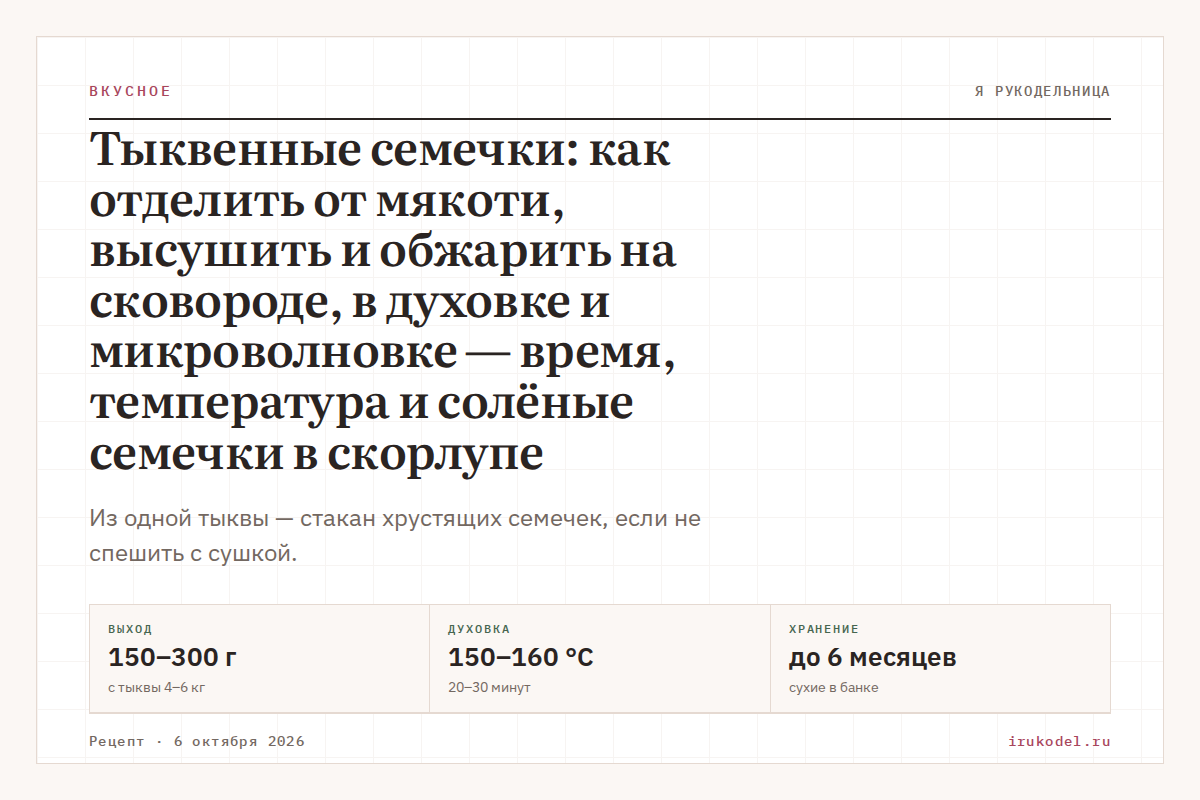Image resolution: width=1200 pixels, height=800 pixels.
Task: Click the 'с тыквы 4–6 кг' note
Action: (x=156, y=688)
